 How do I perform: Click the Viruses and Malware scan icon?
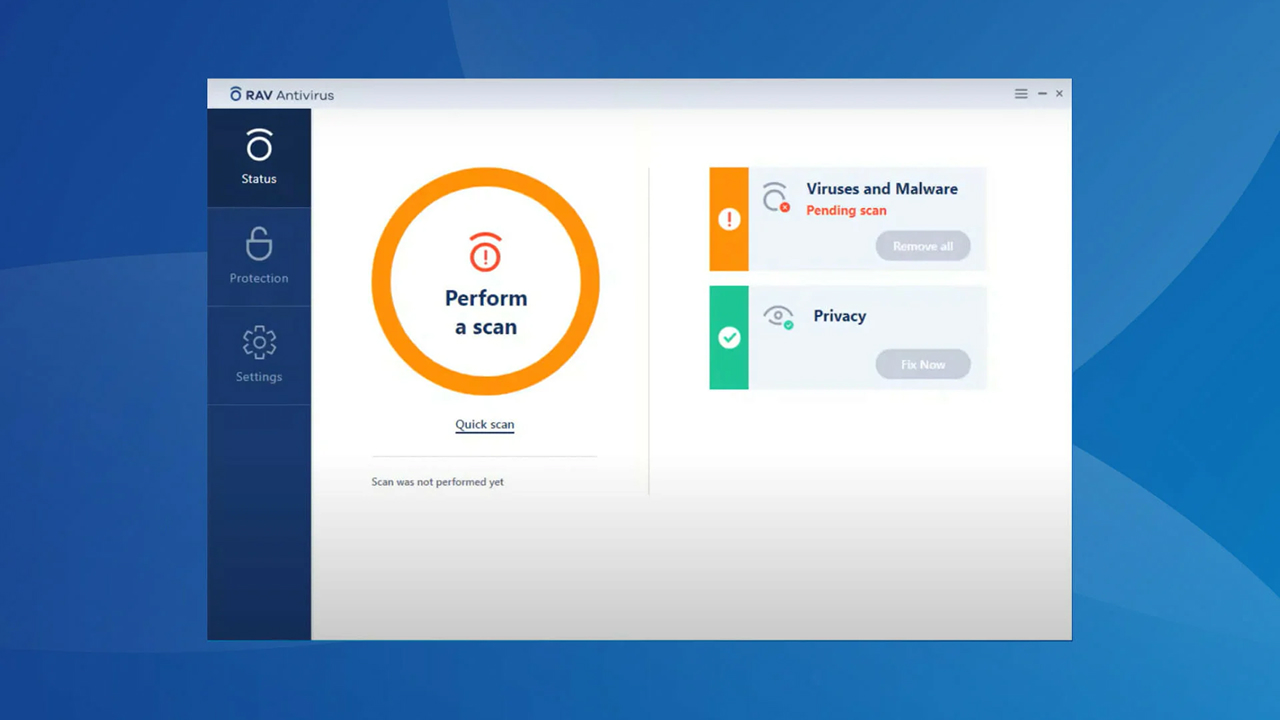pos(775,197)
